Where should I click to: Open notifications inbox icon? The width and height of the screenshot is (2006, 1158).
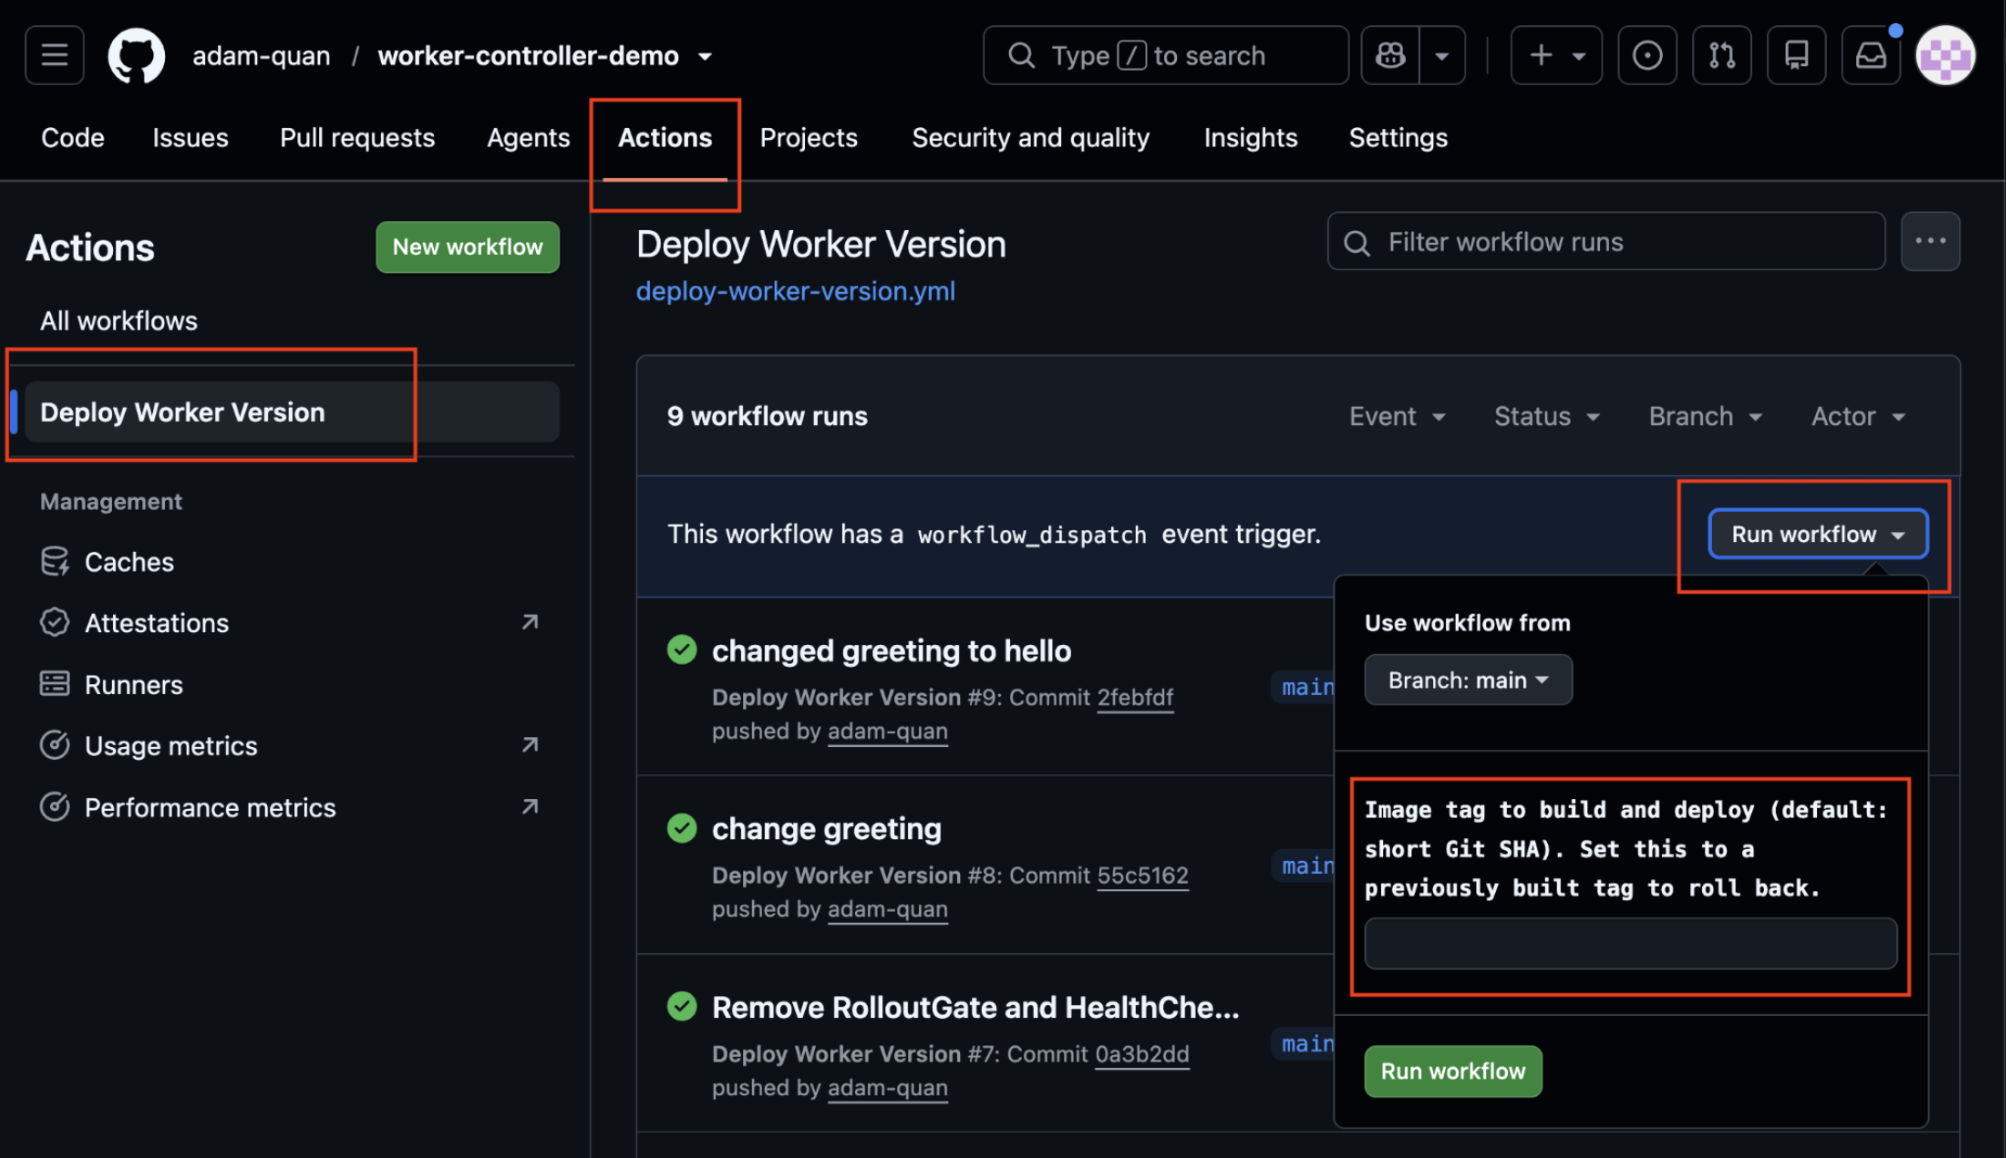tap(1871, 55)
